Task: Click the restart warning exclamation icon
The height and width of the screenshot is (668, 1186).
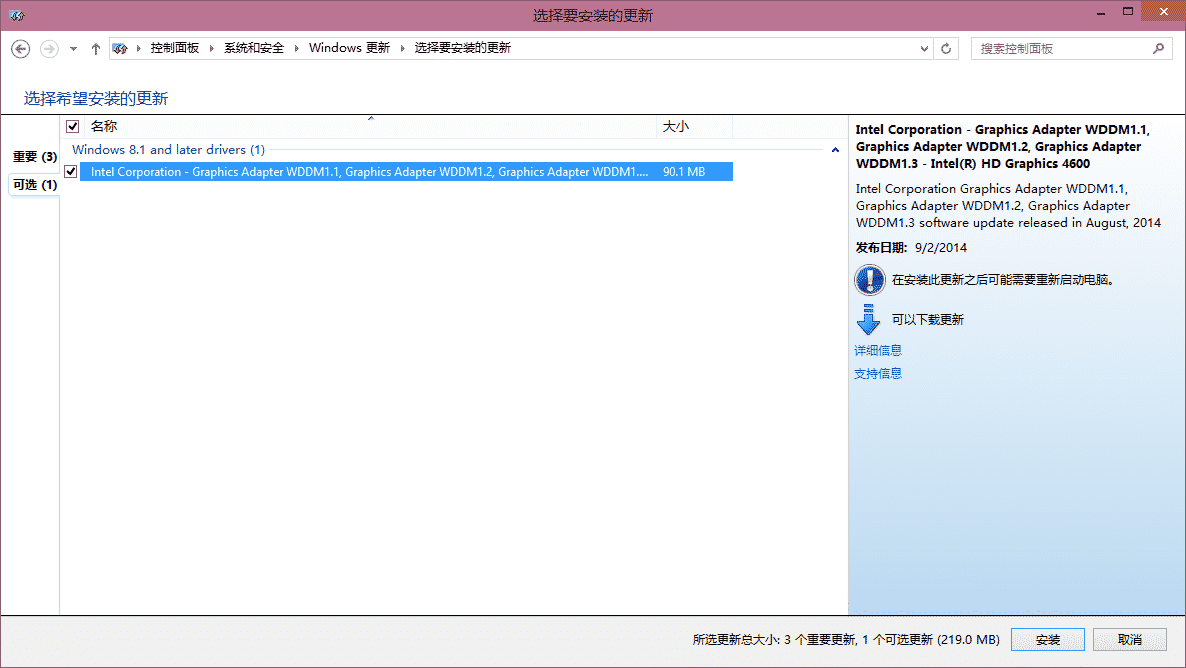Action: coord(869,280)
